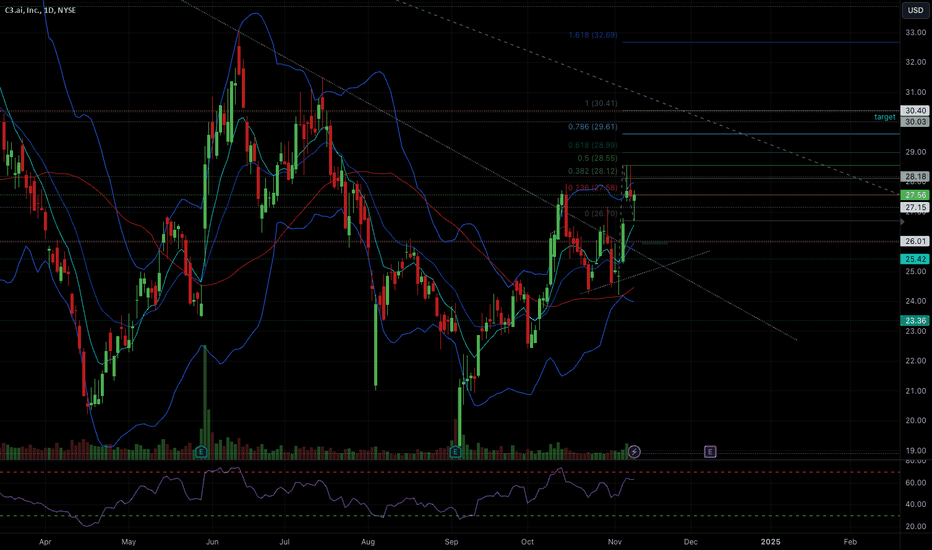Click the 33.00 price axis value
This screenshot has width=932, height=550.
pos(915,33)
